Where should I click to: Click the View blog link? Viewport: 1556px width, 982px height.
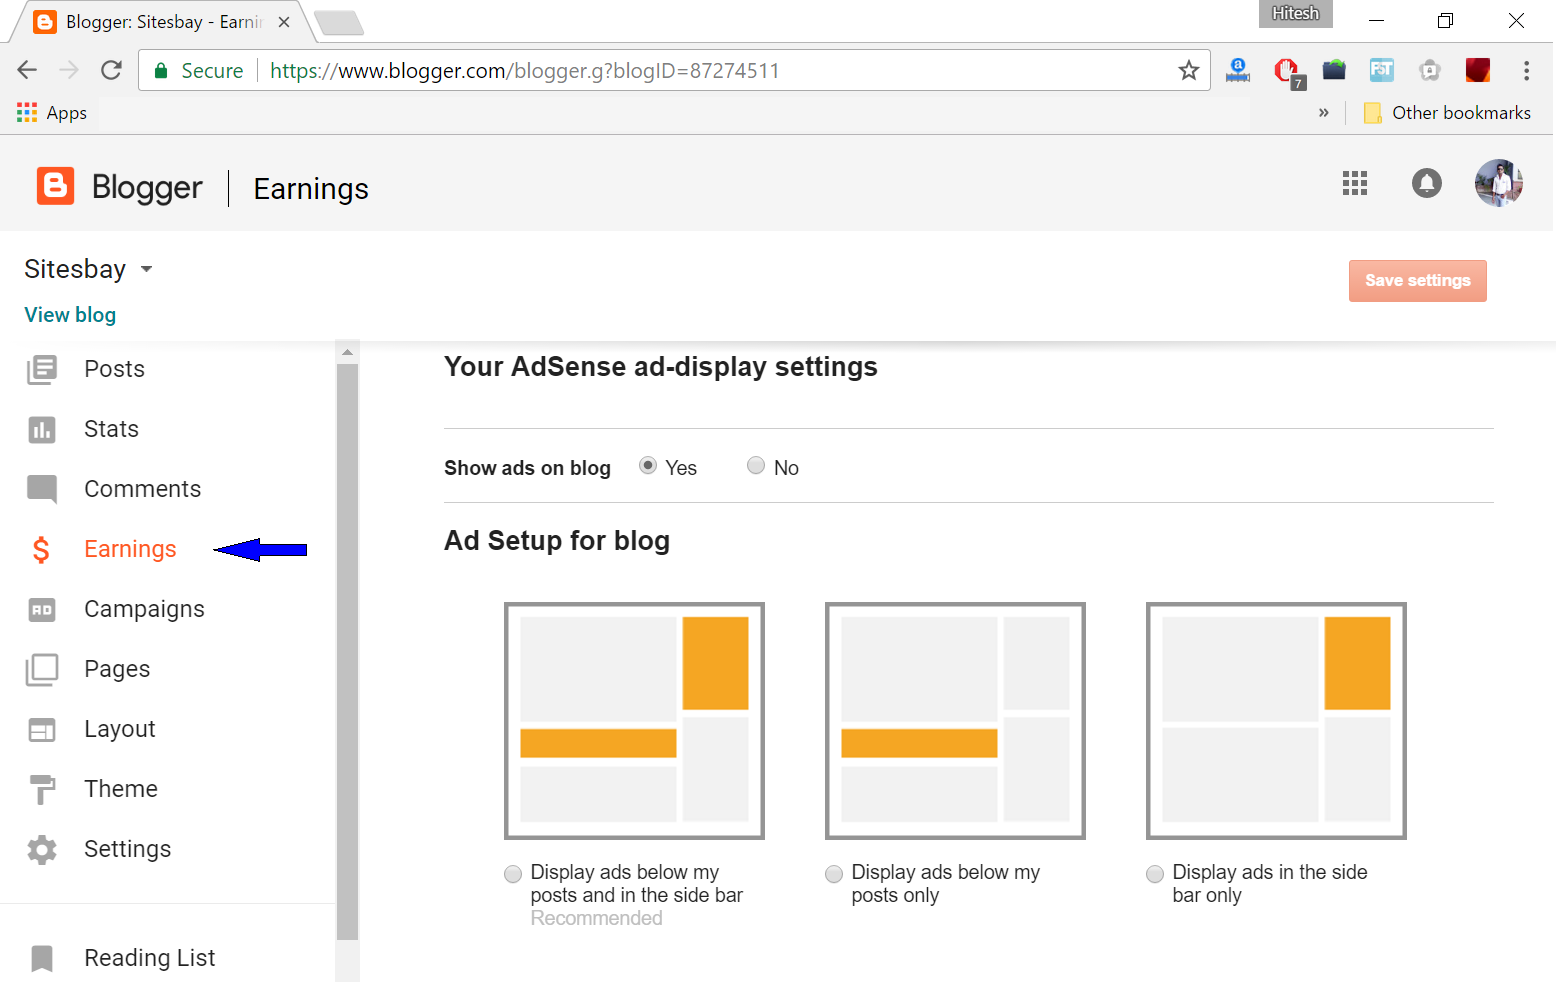(x=70, y=315)
